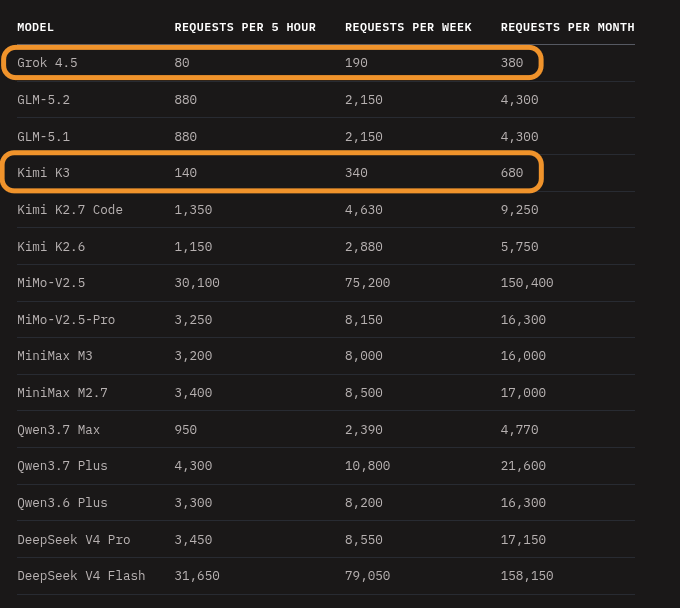This screenshot has height=608, width=680.
Task: Click the 75,200 weekly value
Action: click(367, 283)
